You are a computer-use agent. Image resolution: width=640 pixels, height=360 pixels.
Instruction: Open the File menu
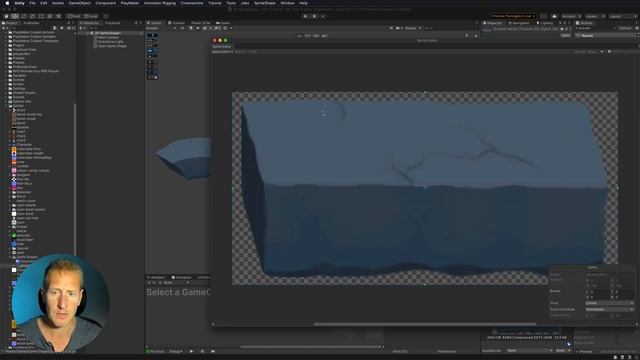click(x=32, y=3)
